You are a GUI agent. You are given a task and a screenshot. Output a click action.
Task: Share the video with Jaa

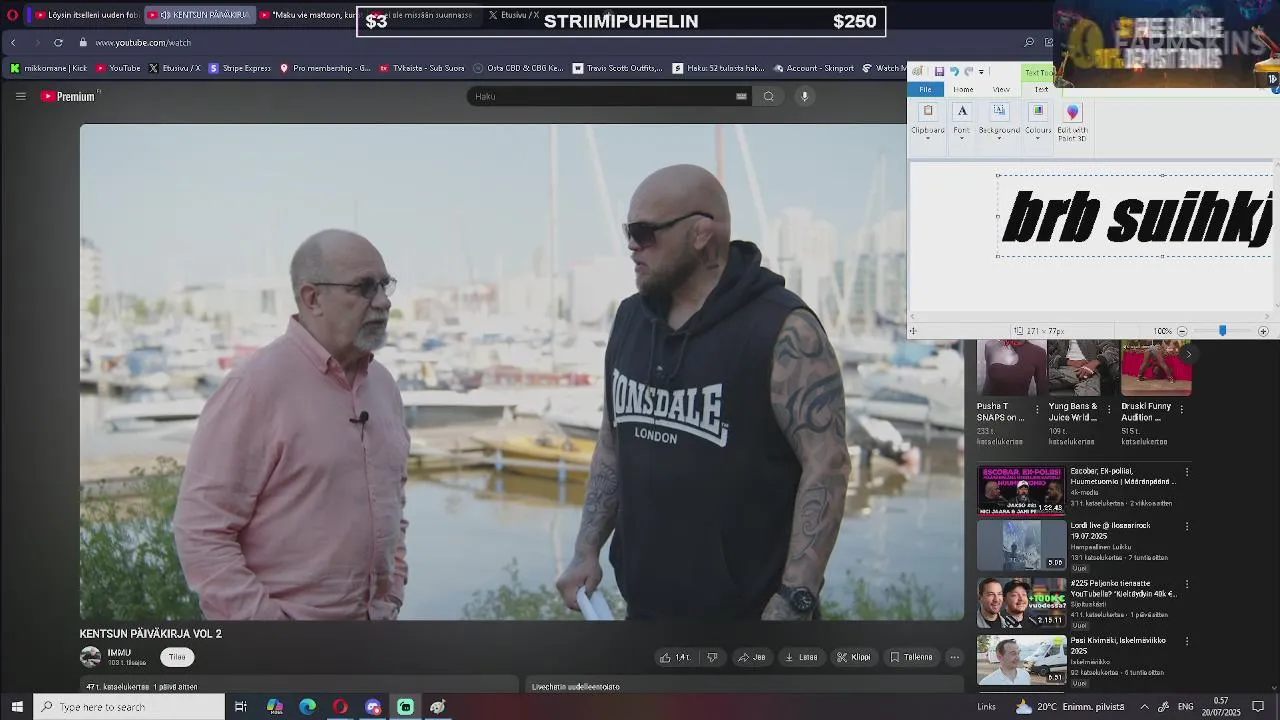(x=752, y=657)
